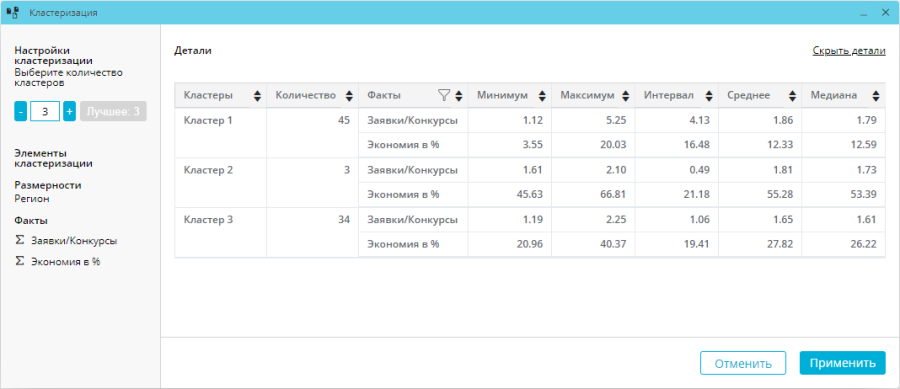This screenshot has height=389, width=900.
Task: Click the Скрыть детали link
Action: (849, 50)
